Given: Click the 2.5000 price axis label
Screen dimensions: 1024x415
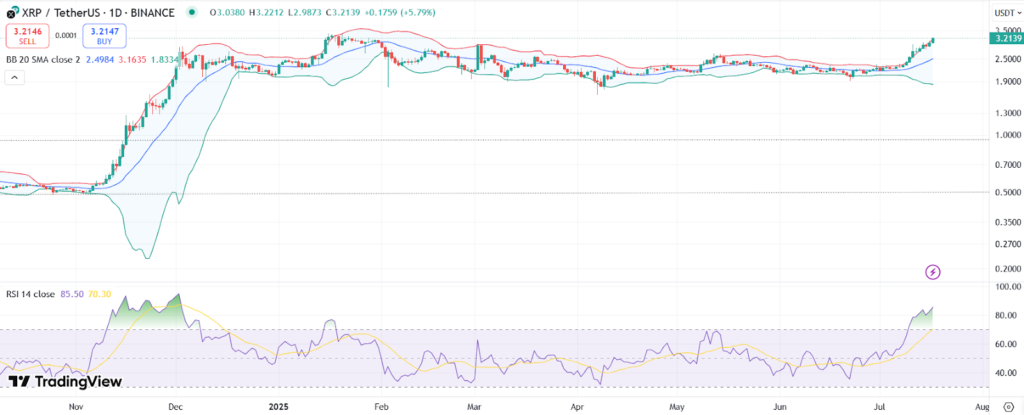Looking at the screenshot, I should pos(1008,59).
